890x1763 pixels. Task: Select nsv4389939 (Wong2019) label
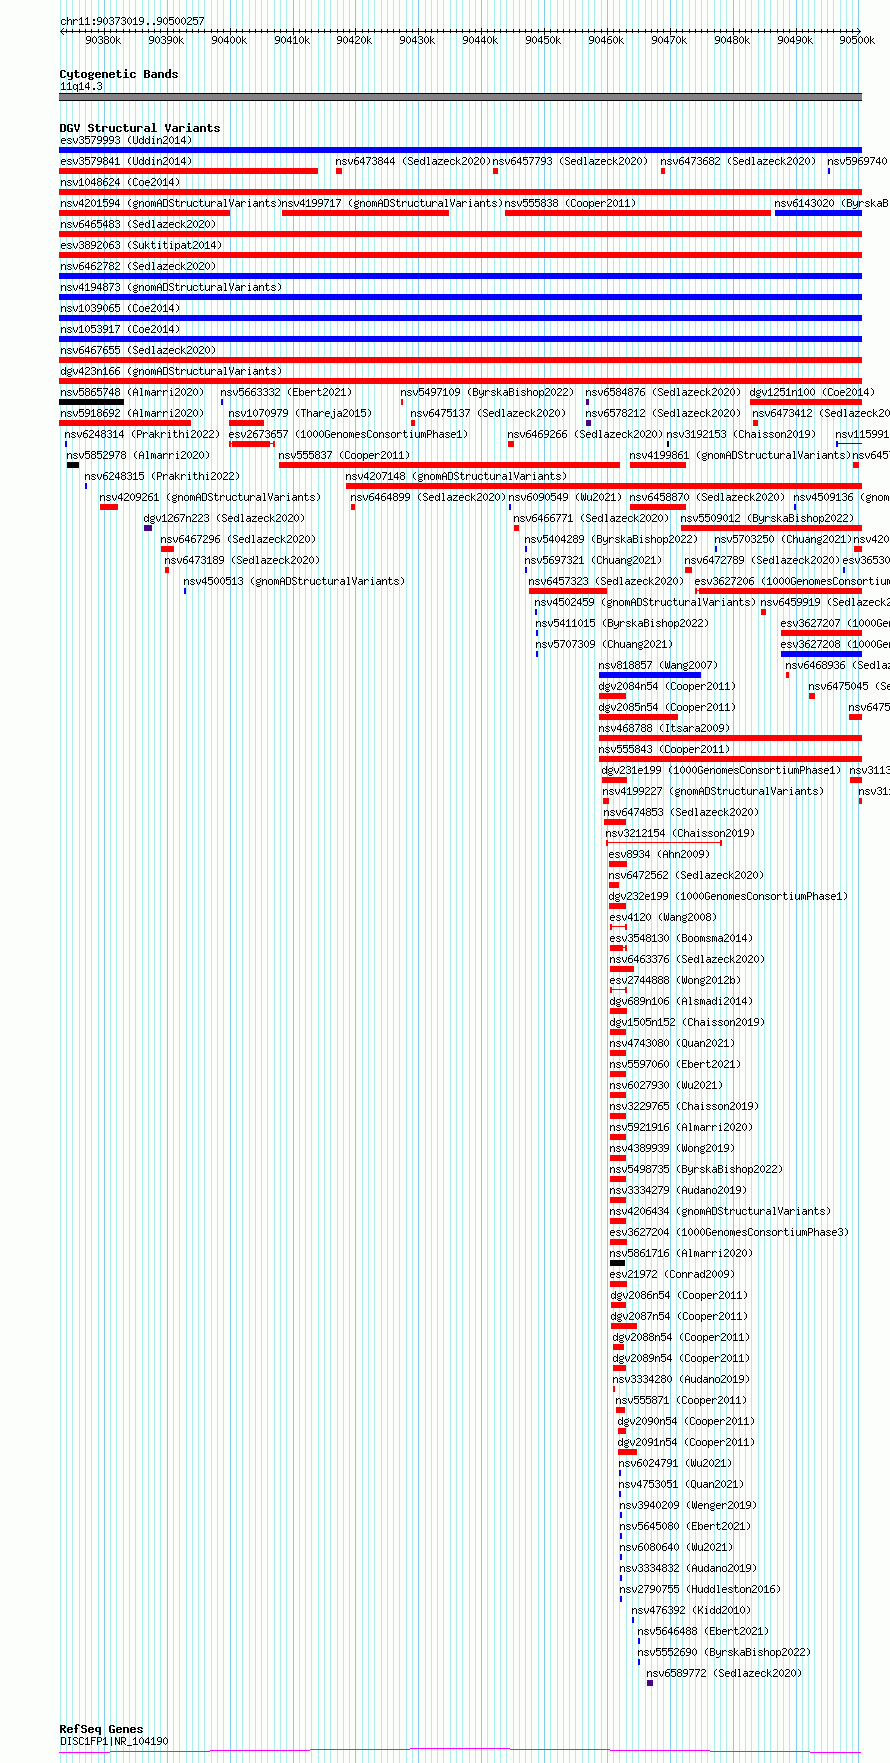(x=672, y=1148)
